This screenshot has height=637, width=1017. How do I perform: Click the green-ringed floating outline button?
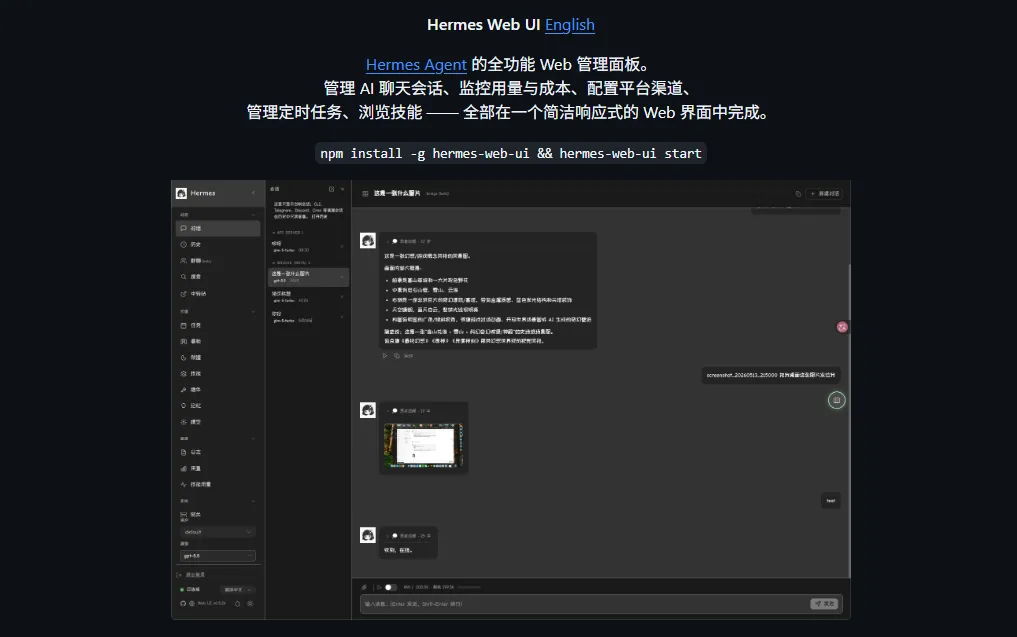837,400
